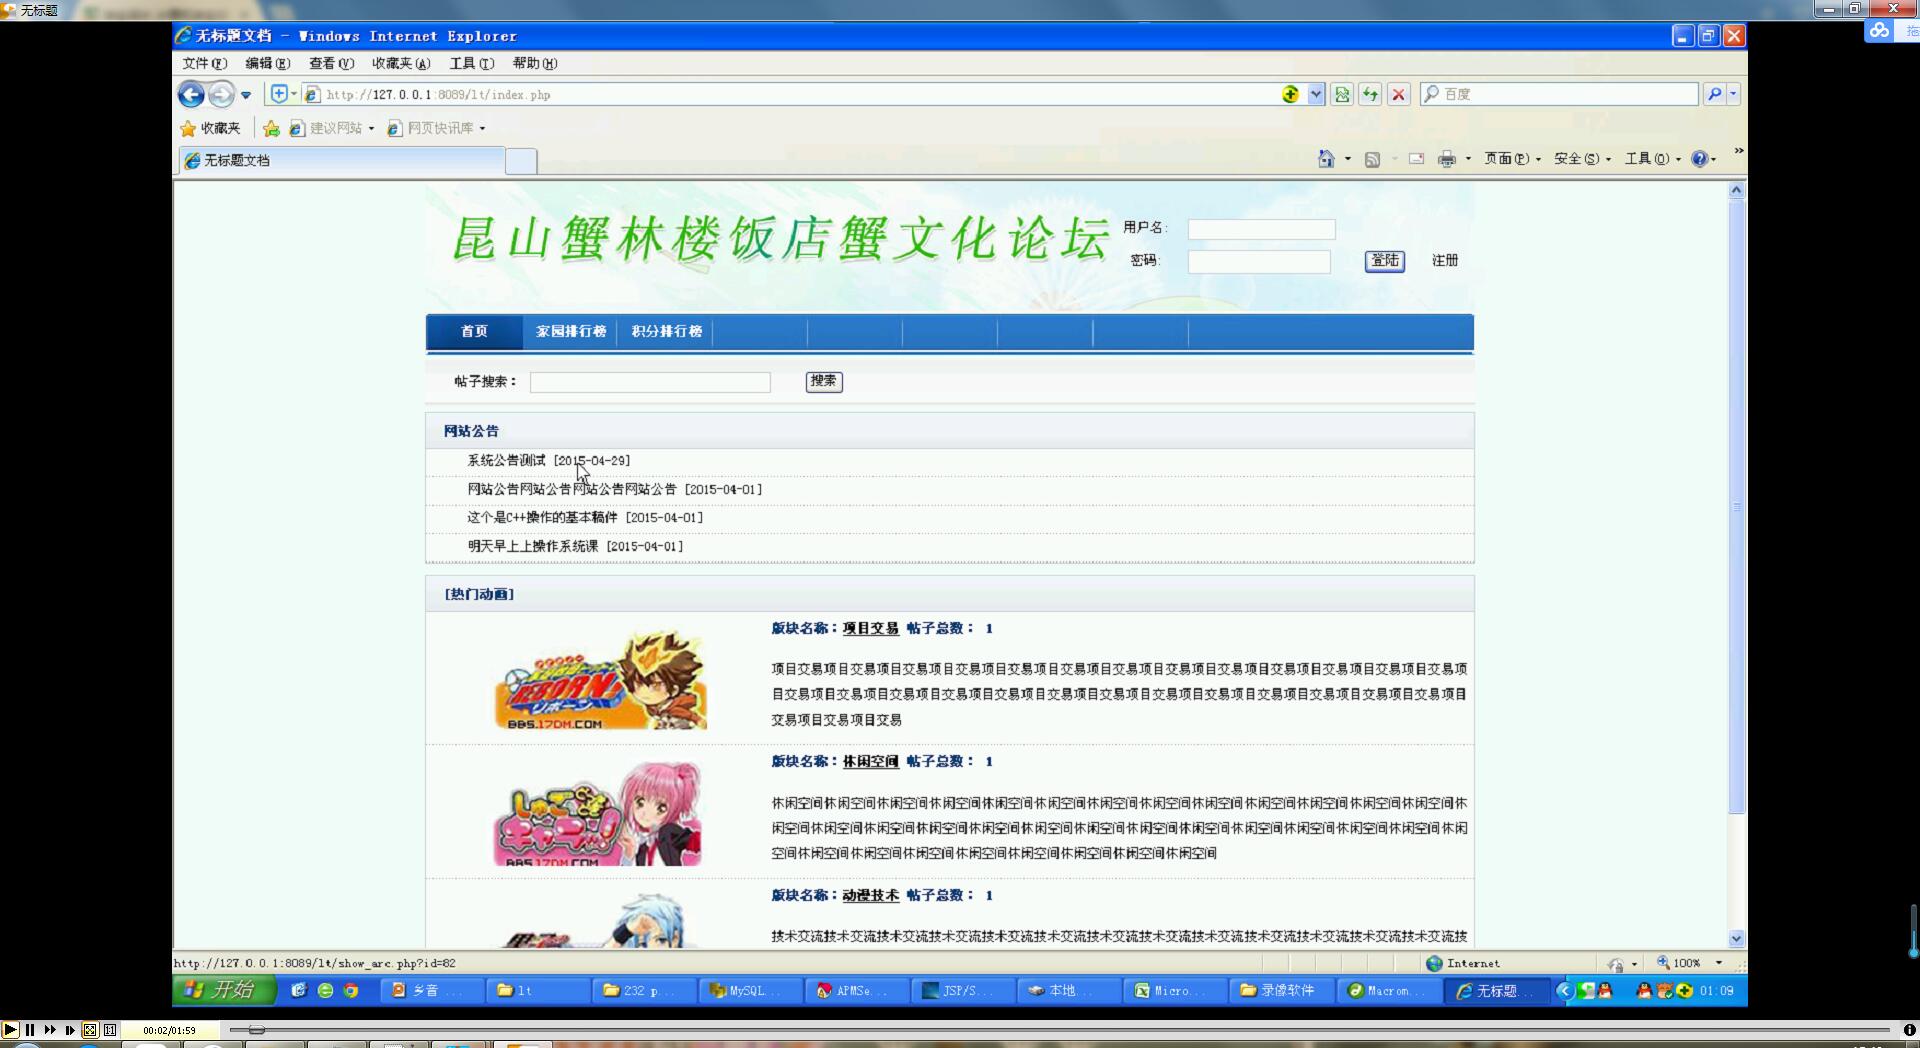Open the 文件(F) menu

point(204,63)
